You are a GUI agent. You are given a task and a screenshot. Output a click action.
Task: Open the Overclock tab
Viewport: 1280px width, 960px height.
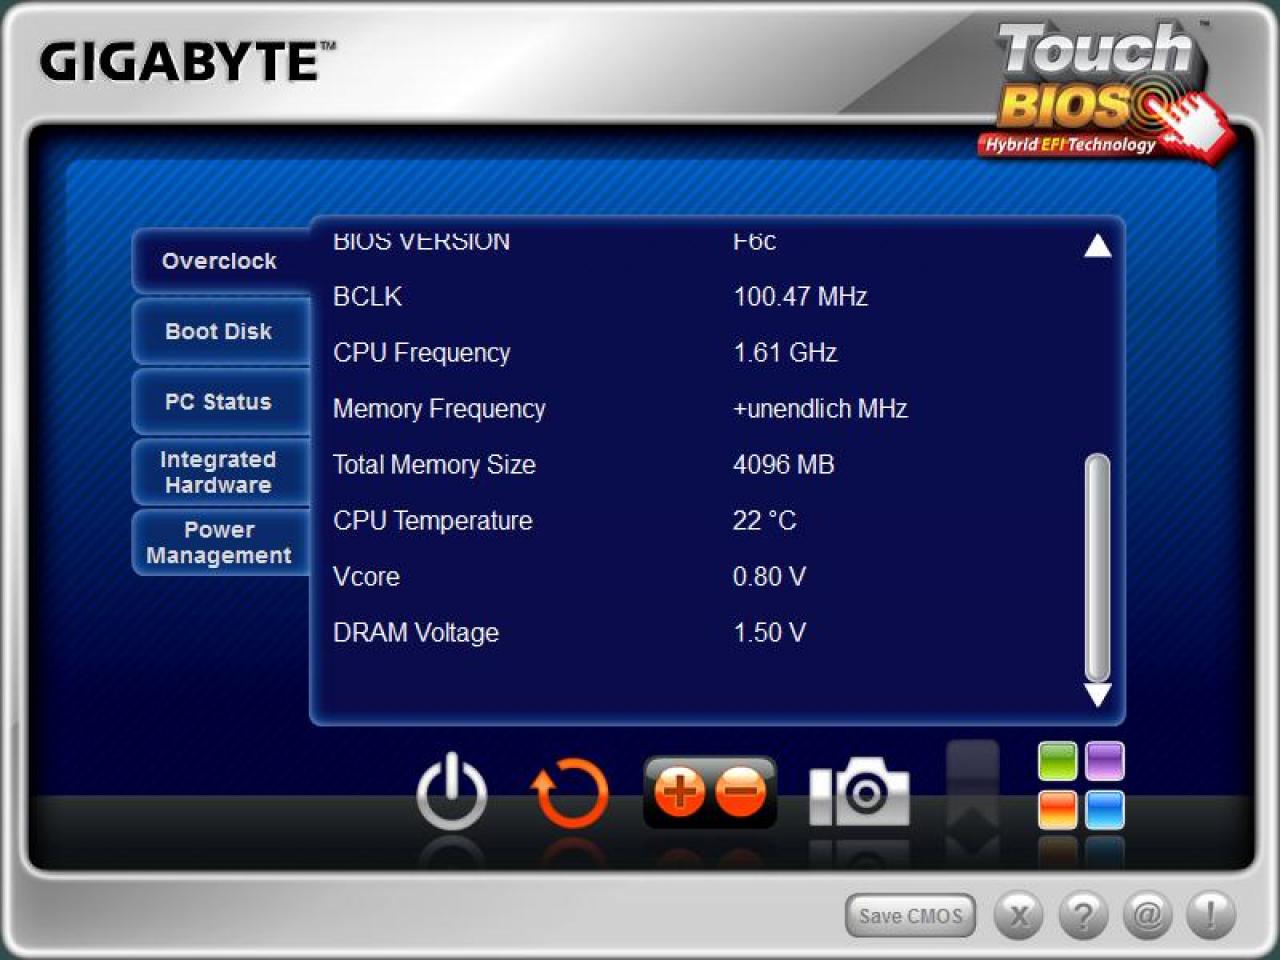(220, 261)
